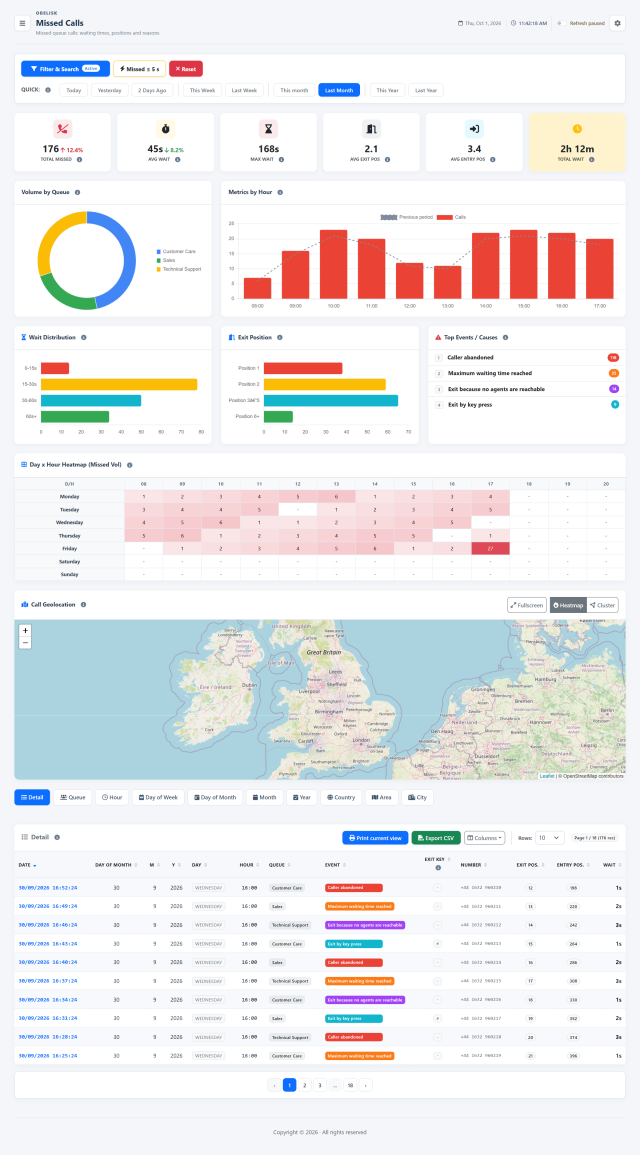The image size is (640, 1155).
Task: Switch map to Heatmap mode
Action: (x=568, y=605)
